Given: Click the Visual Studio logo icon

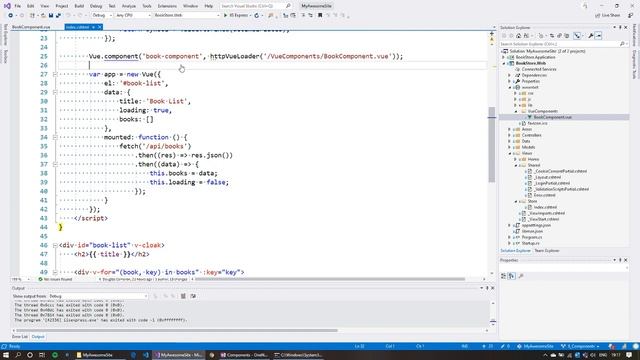Looking at the screenshot, I should pyautogui.click(x=7, y=6).
